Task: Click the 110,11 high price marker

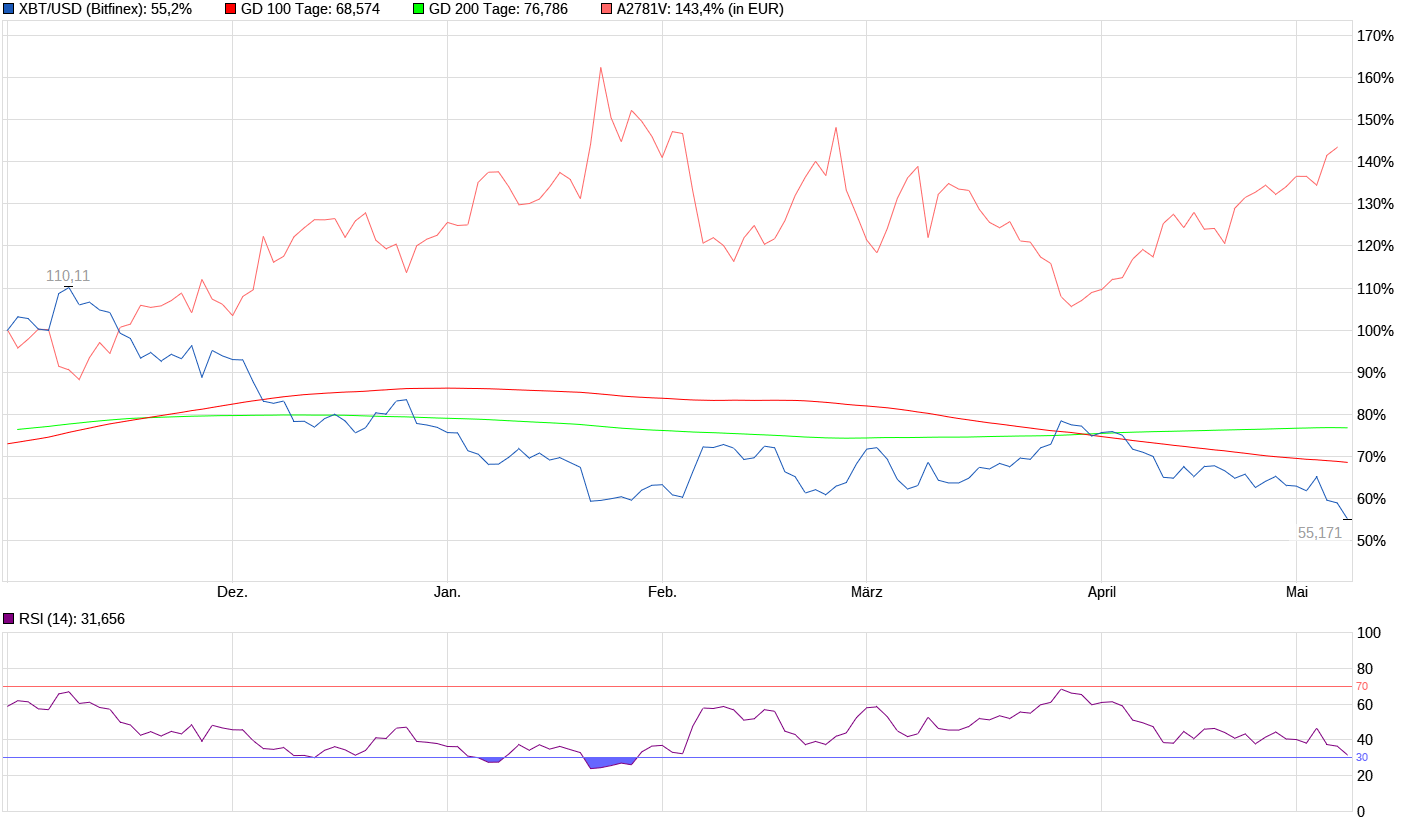Action: click(x=66, y=276)
